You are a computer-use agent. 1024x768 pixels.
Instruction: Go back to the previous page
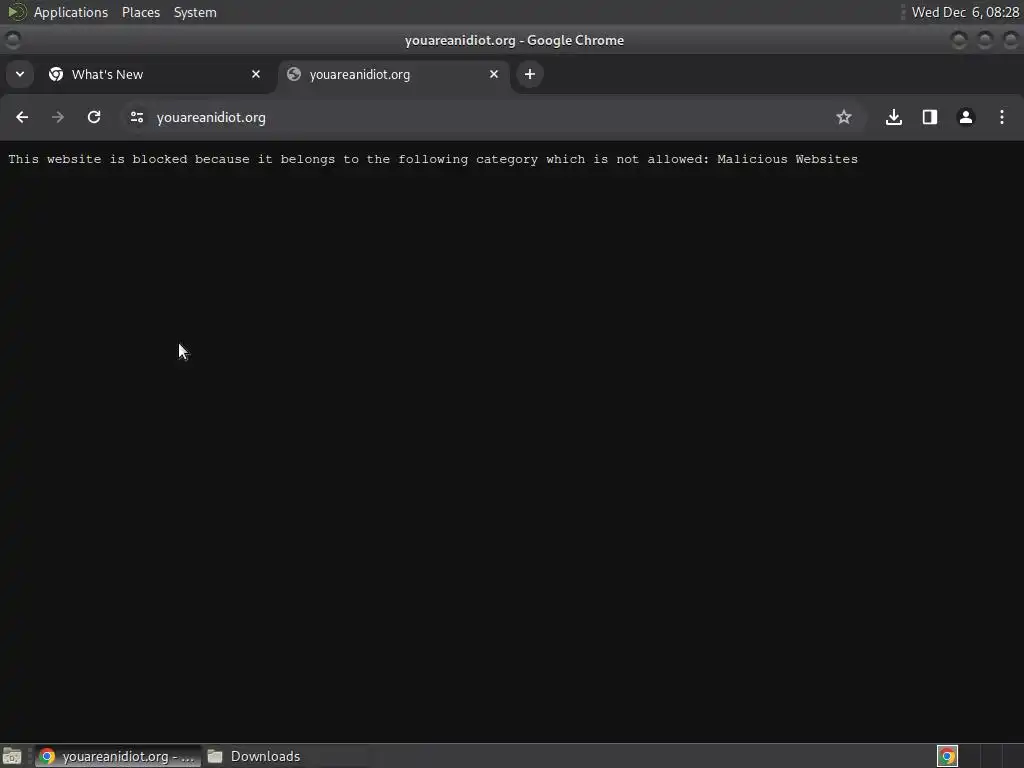(22, 118)
